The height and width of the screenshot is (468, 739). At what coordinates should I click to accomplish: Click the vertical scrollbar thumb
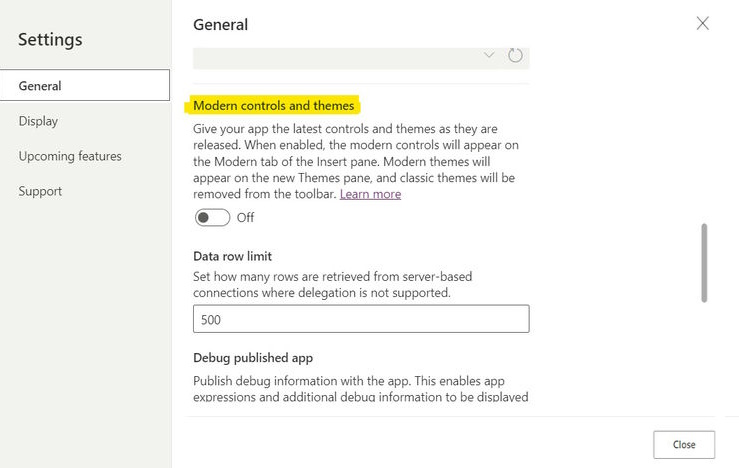(x=704, y=262)
